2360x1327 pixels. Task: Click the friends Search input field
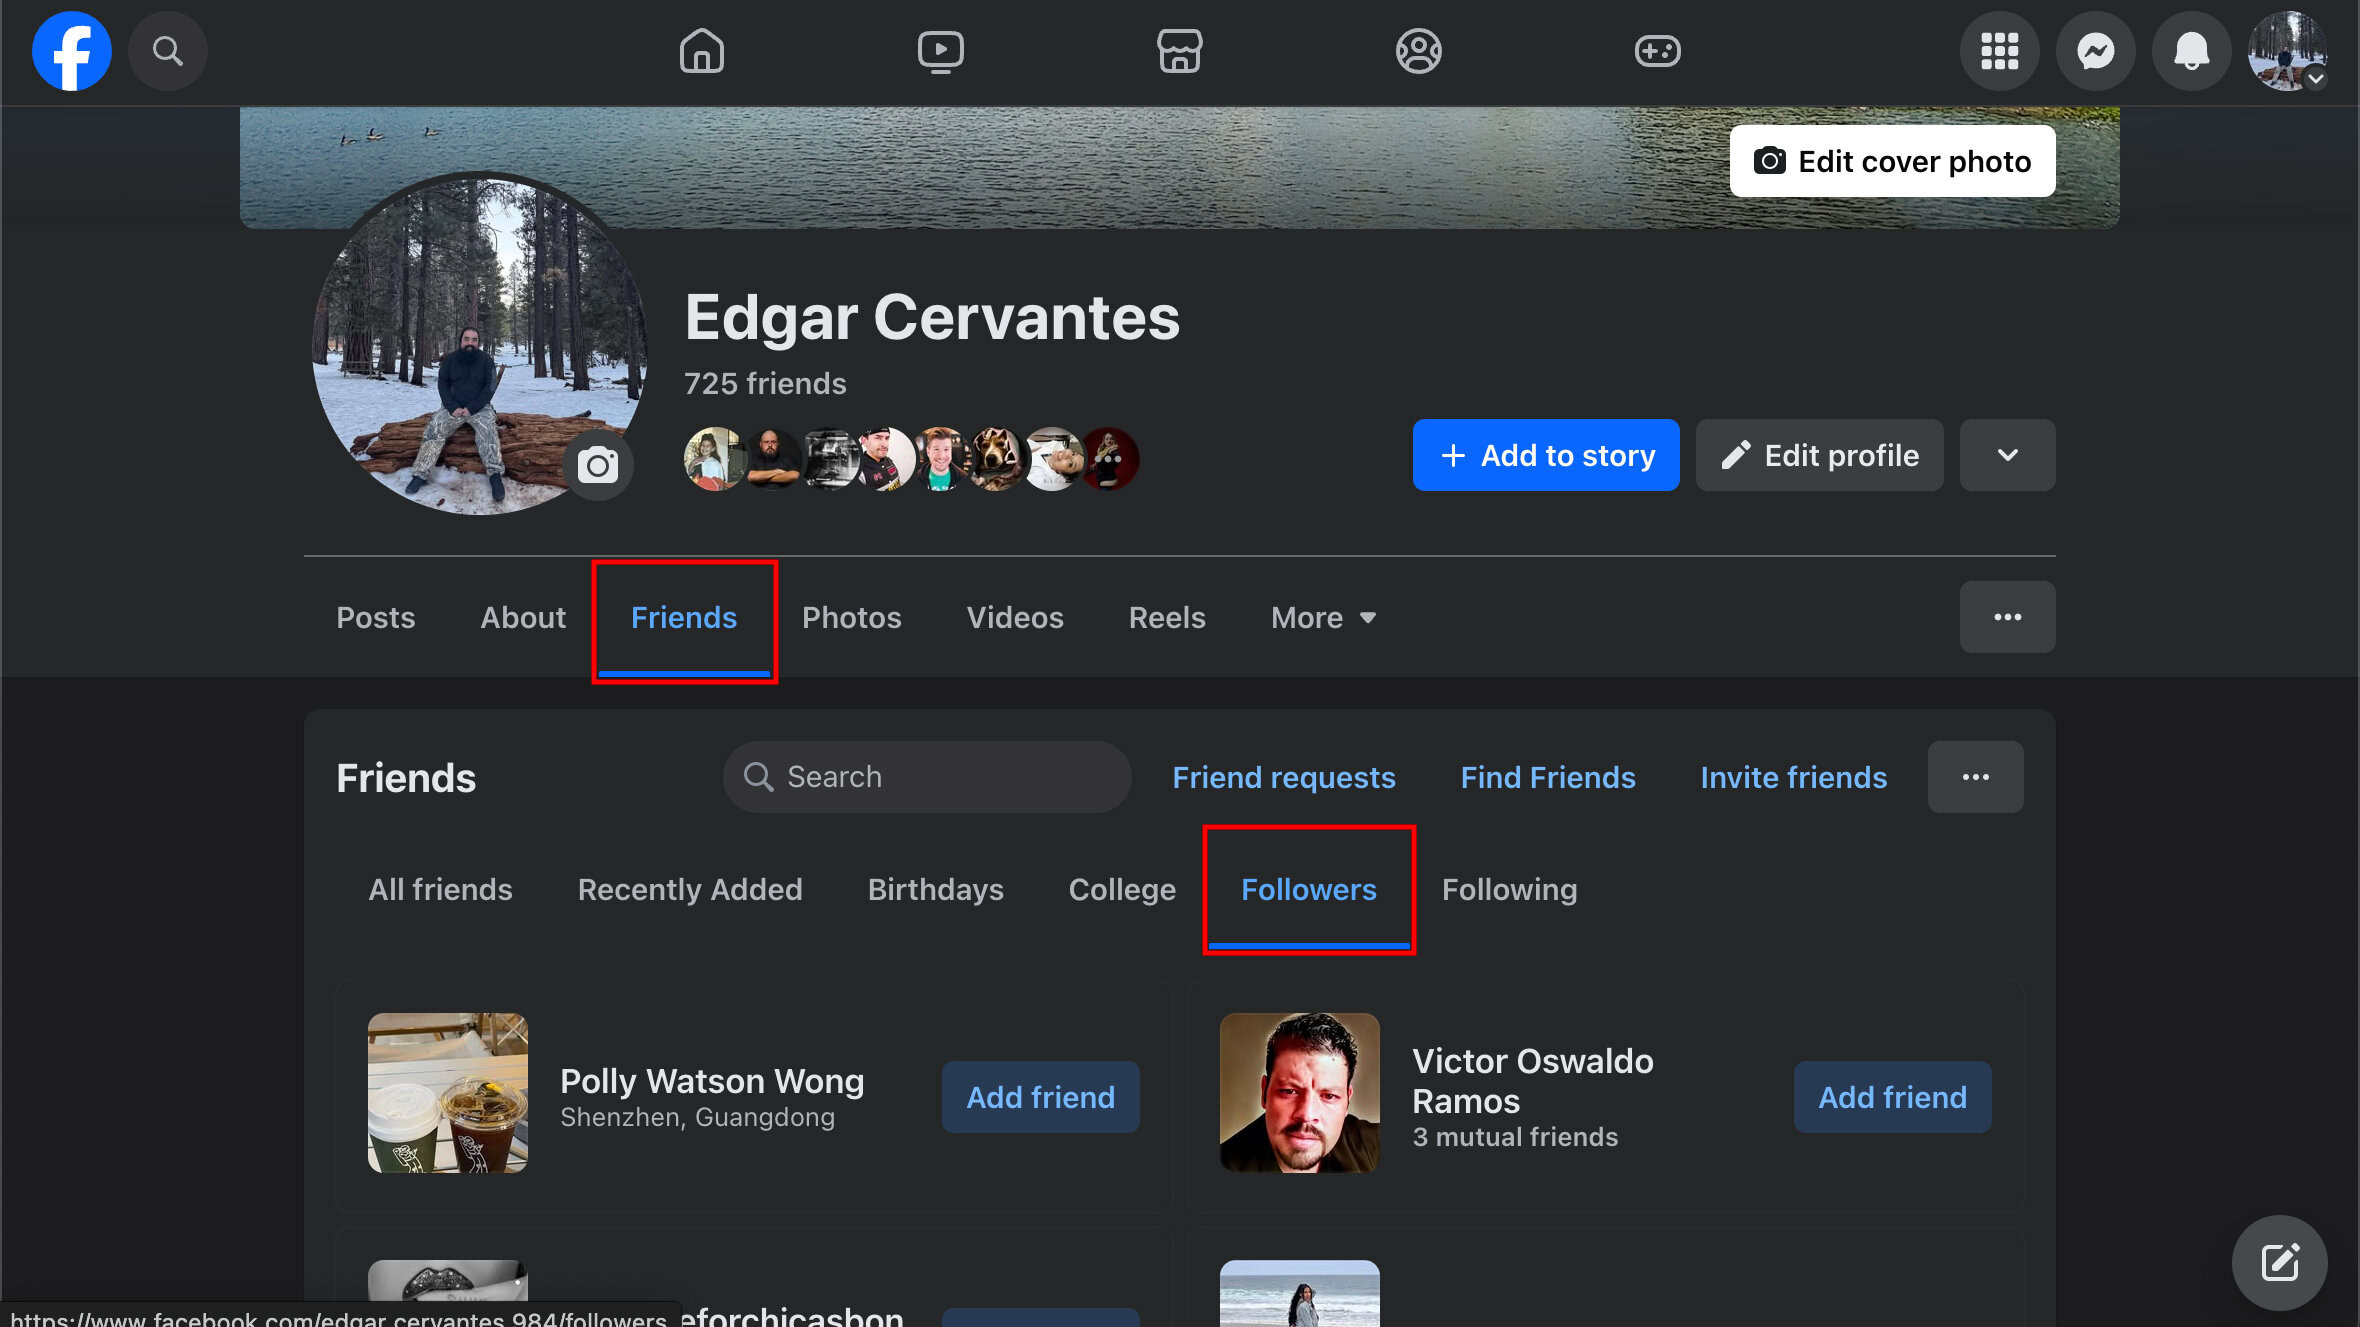[940, 777]
